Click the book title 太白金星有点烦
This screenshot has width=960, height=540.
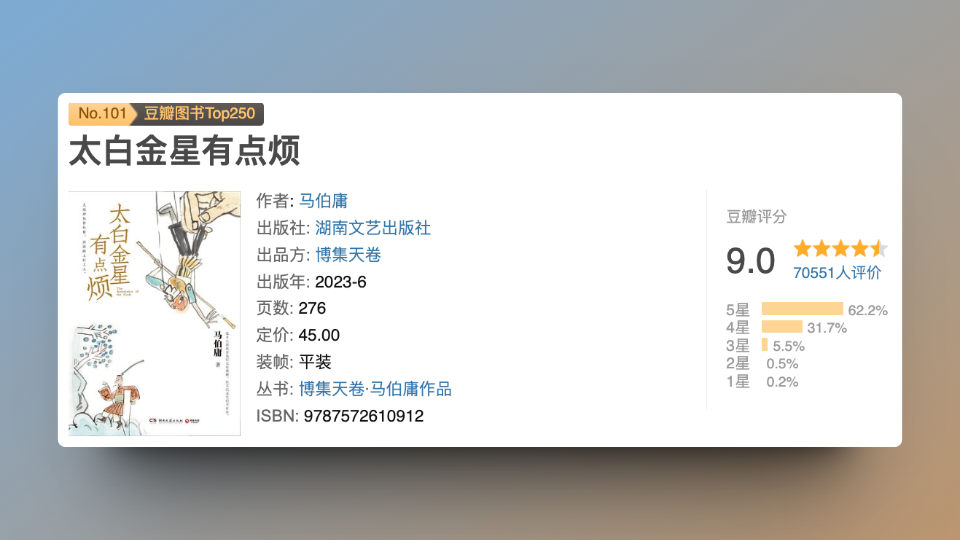pyautogui.click(x=184, y=151)
